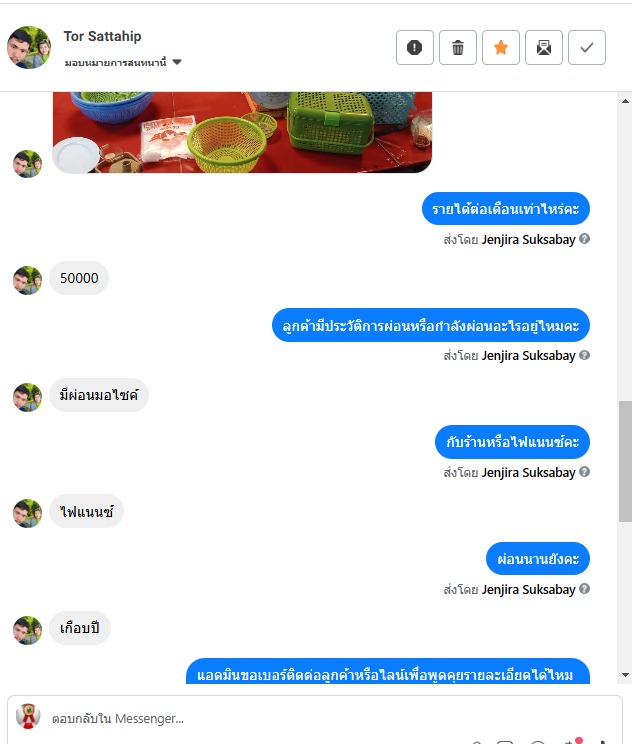The height and width of the screenshot is (744, 632).
Task: Mark conversation done with checkmark button
Action: [x=587, y=47]
